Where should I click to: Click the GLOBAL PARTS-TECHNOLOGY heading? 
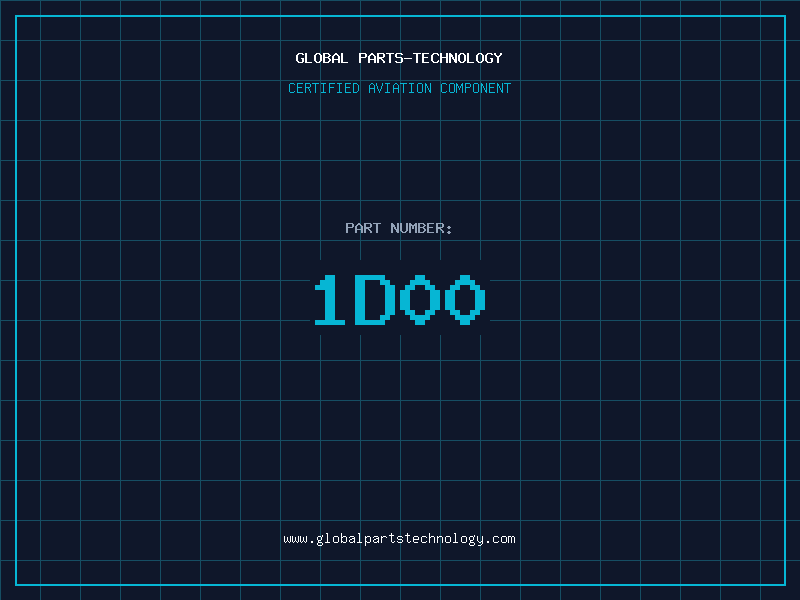399,58
